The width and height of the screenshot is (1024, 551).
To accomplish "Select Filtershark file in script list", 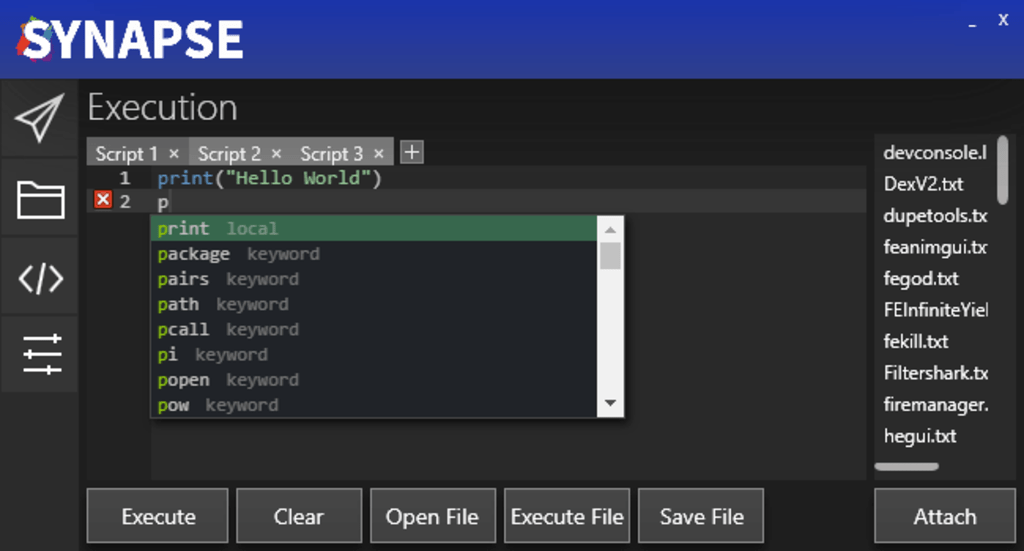I will [x=935, y=373].
